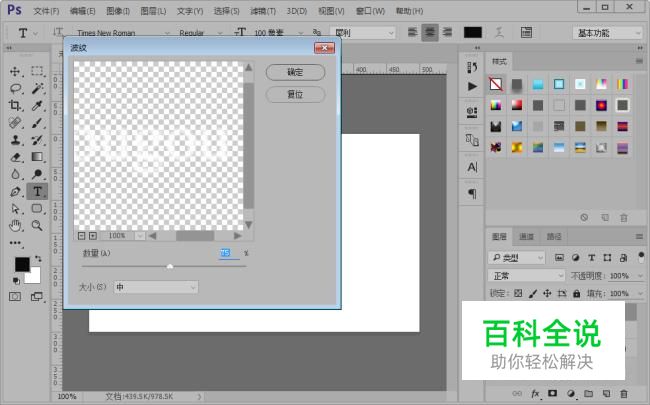The width and height of the screenshot is (650, 405).
Task: Select the Eyedropper tool
Action: click(x=37, y=105)
